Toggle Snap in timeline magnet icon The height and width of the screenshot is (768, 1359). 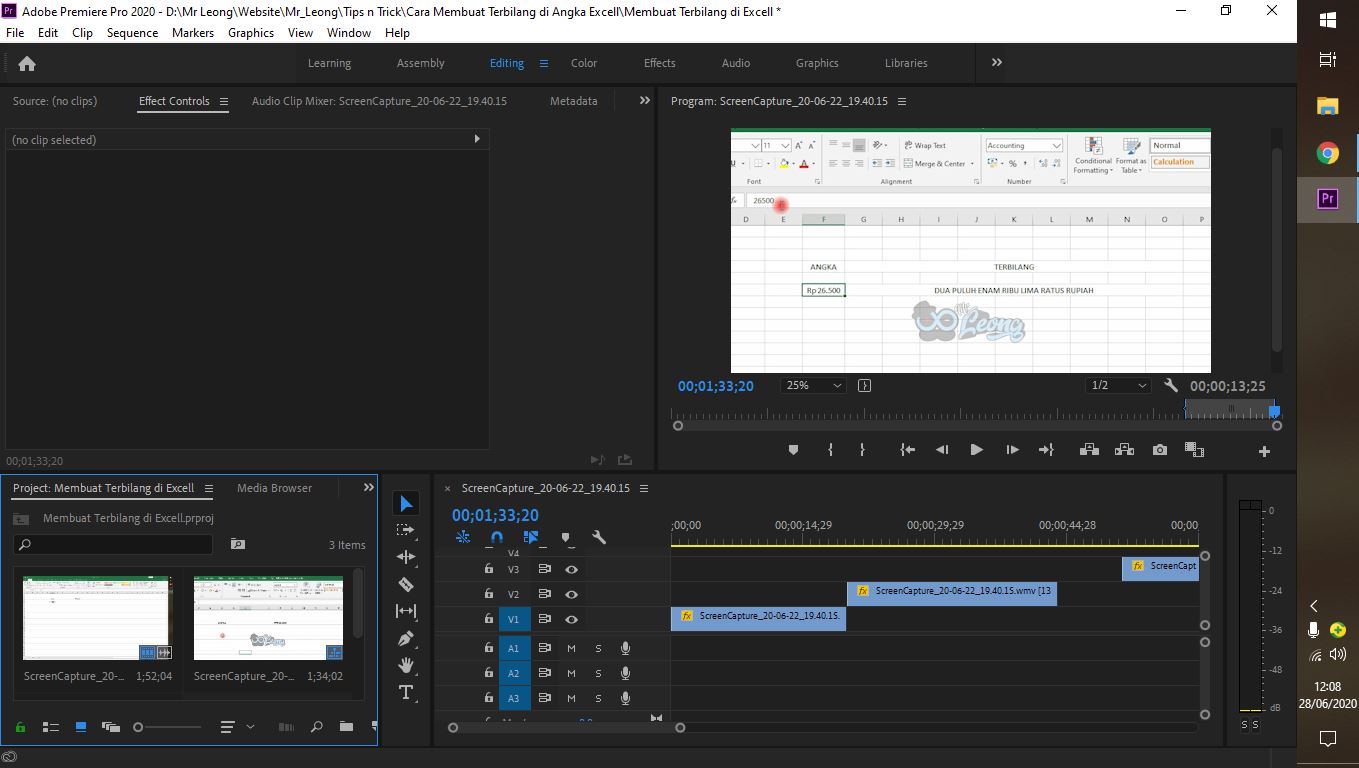(x=497, y=537)
